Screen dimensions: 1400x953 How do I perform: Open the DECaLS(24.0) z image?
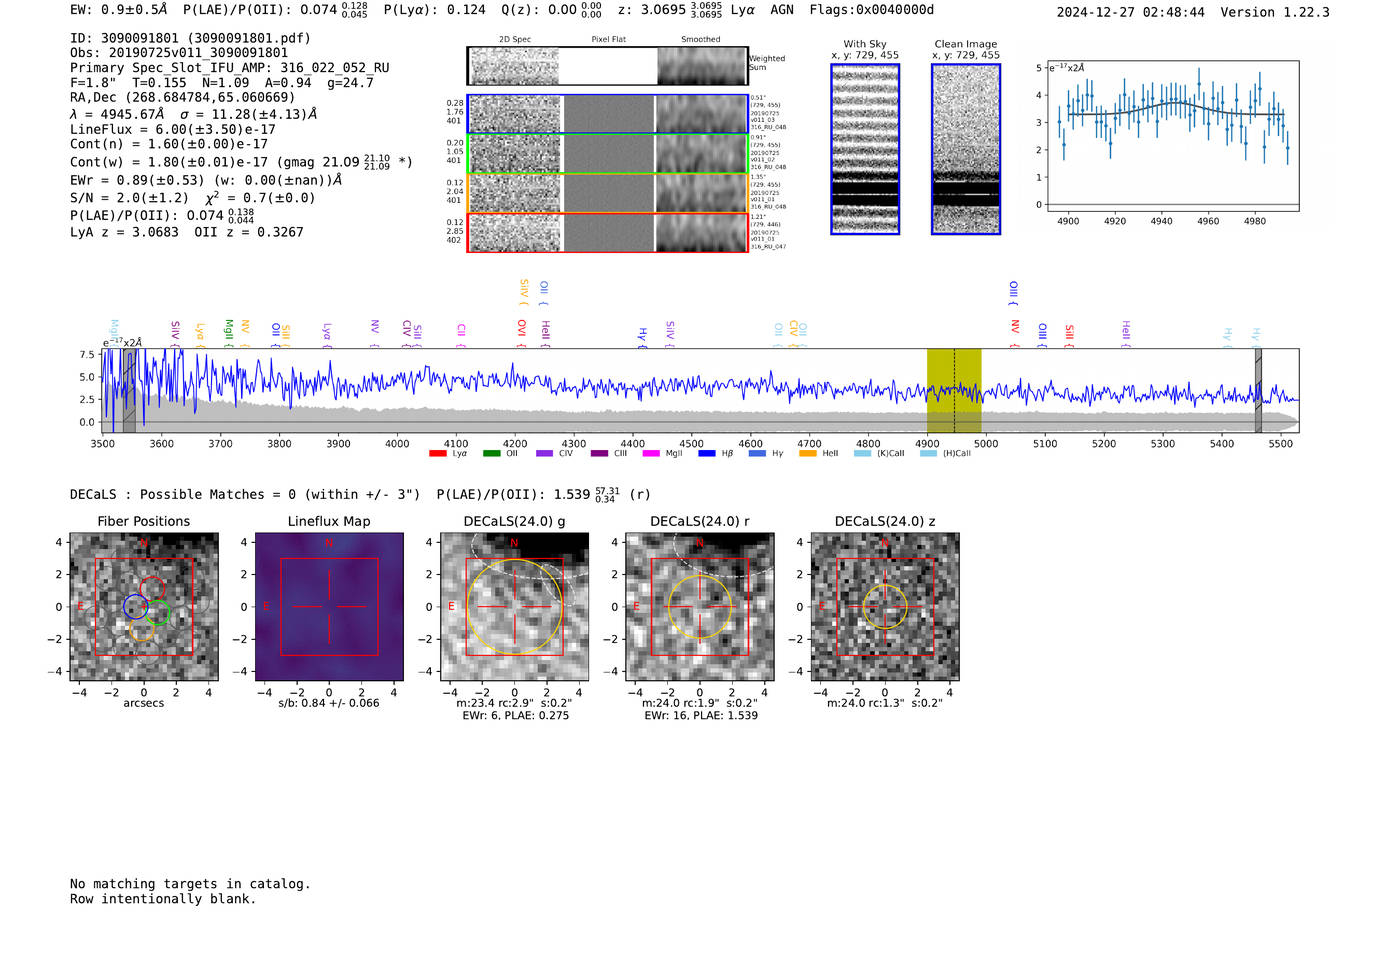point(885,607)
